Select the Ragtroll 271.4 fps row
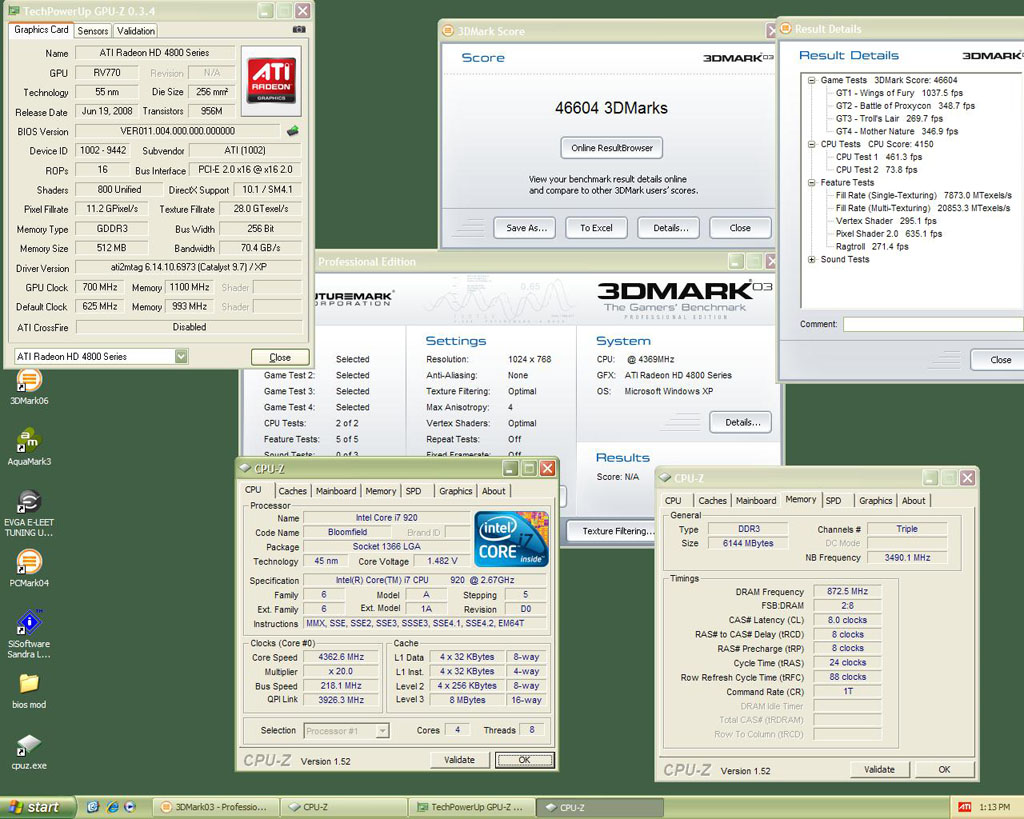 pos(872,246)
